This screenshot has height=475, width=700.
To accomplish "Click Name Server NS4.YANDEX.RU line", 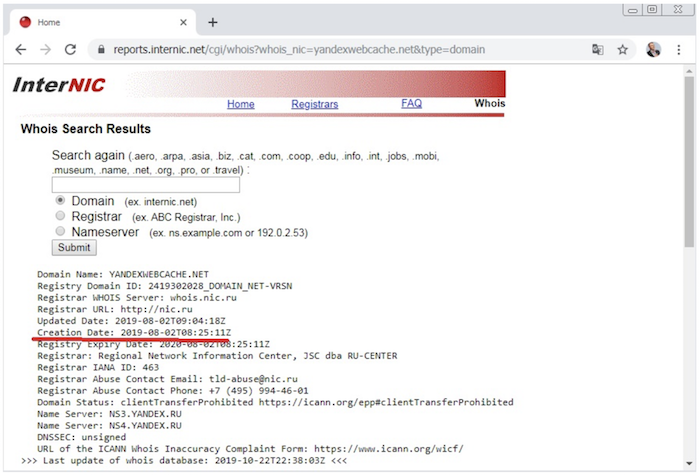I will [109, 425].
